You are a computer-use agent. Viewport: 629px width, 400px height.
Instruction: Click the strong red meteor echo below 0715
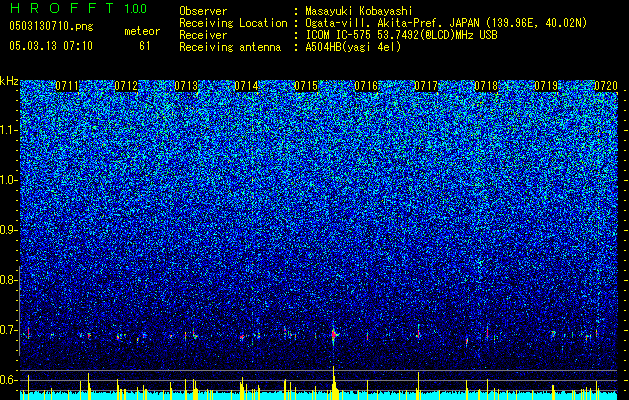(334, 335)
